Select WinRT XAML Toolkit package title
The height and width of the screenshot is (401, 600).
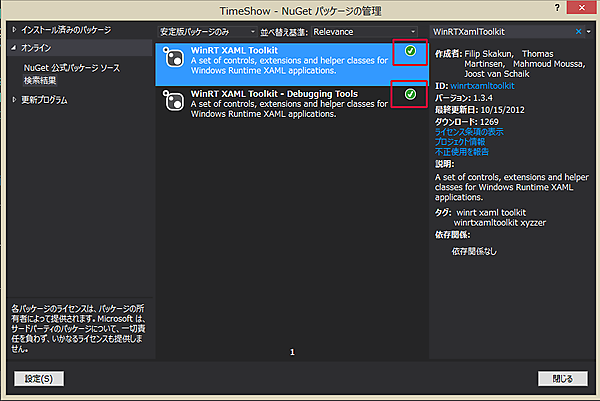pos(234,50)
